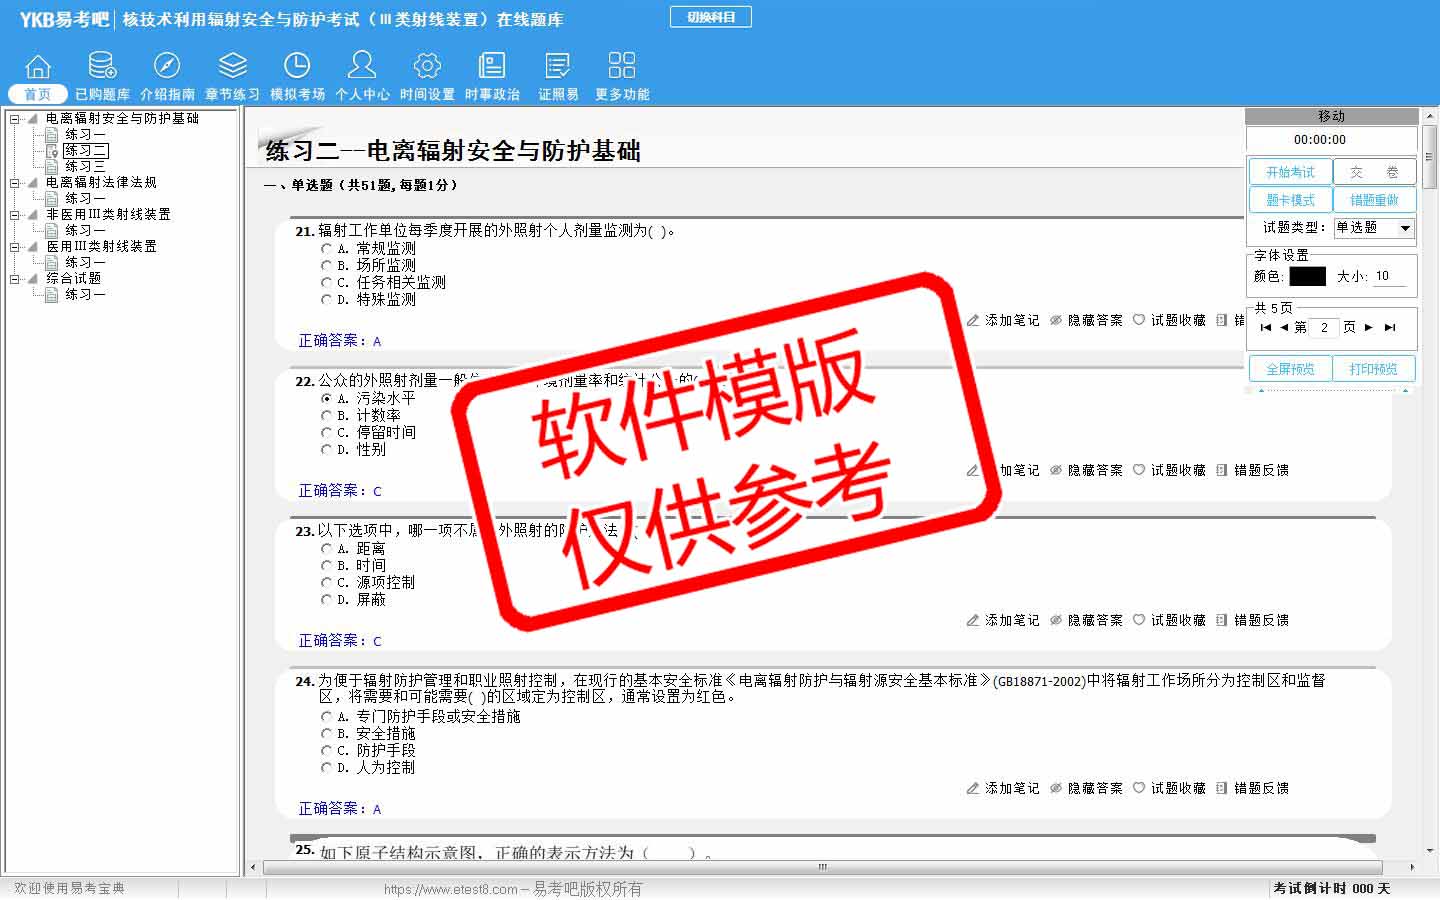The width and height of the screenshot is (1440, 900).
Task: Select 练习三 in the chapter tree
Action: (85, 166)
